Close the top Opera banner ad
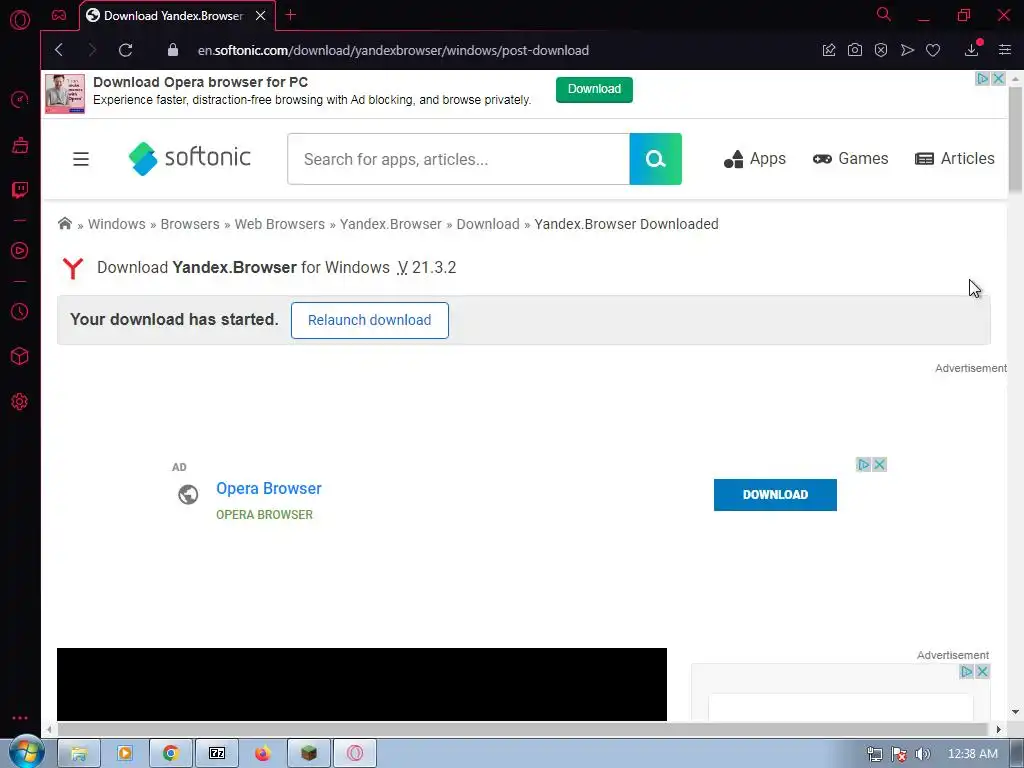The image size is (1024, 768). (999, 78)
